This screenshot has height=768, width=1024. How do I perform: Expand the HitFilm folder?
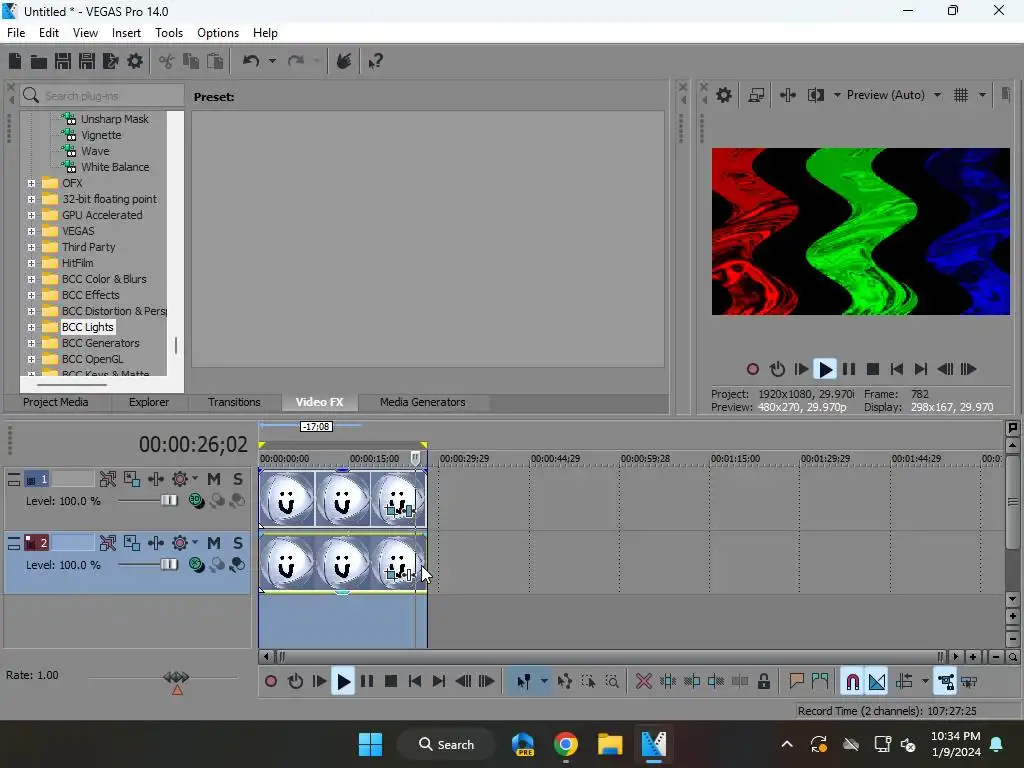click(x=31, y=263)
